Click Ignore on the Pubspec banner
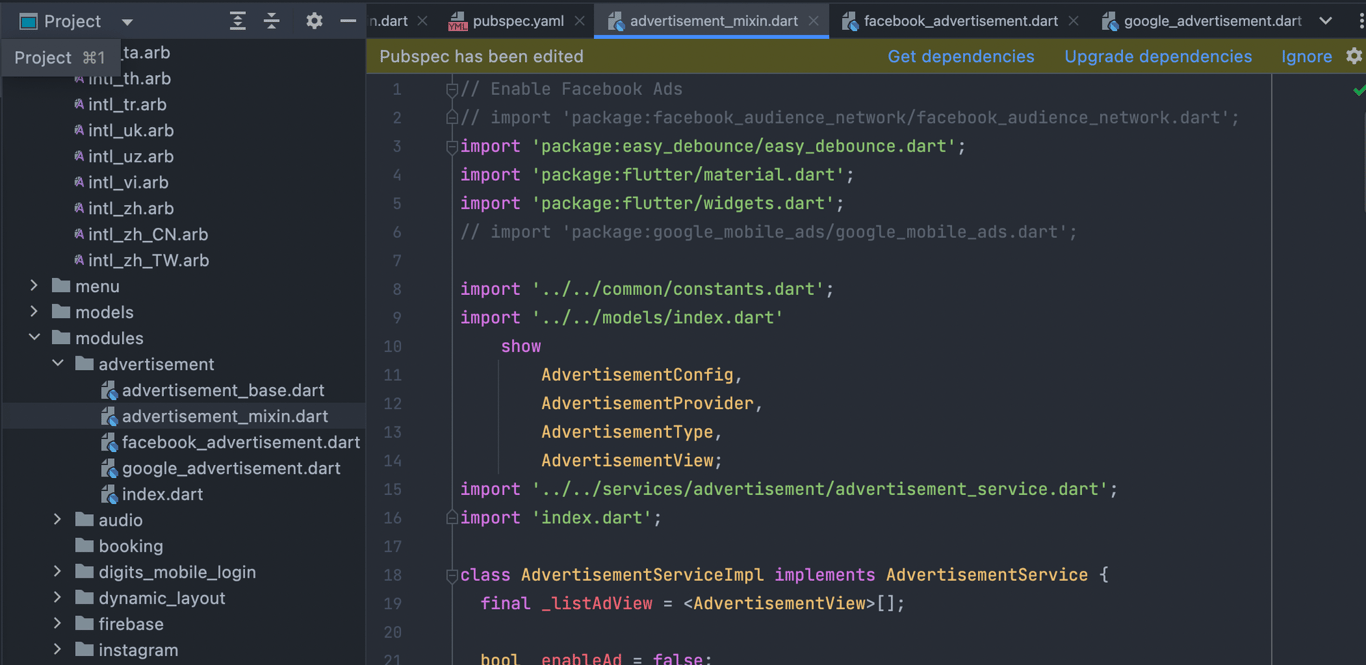 tap(1306, 57)
